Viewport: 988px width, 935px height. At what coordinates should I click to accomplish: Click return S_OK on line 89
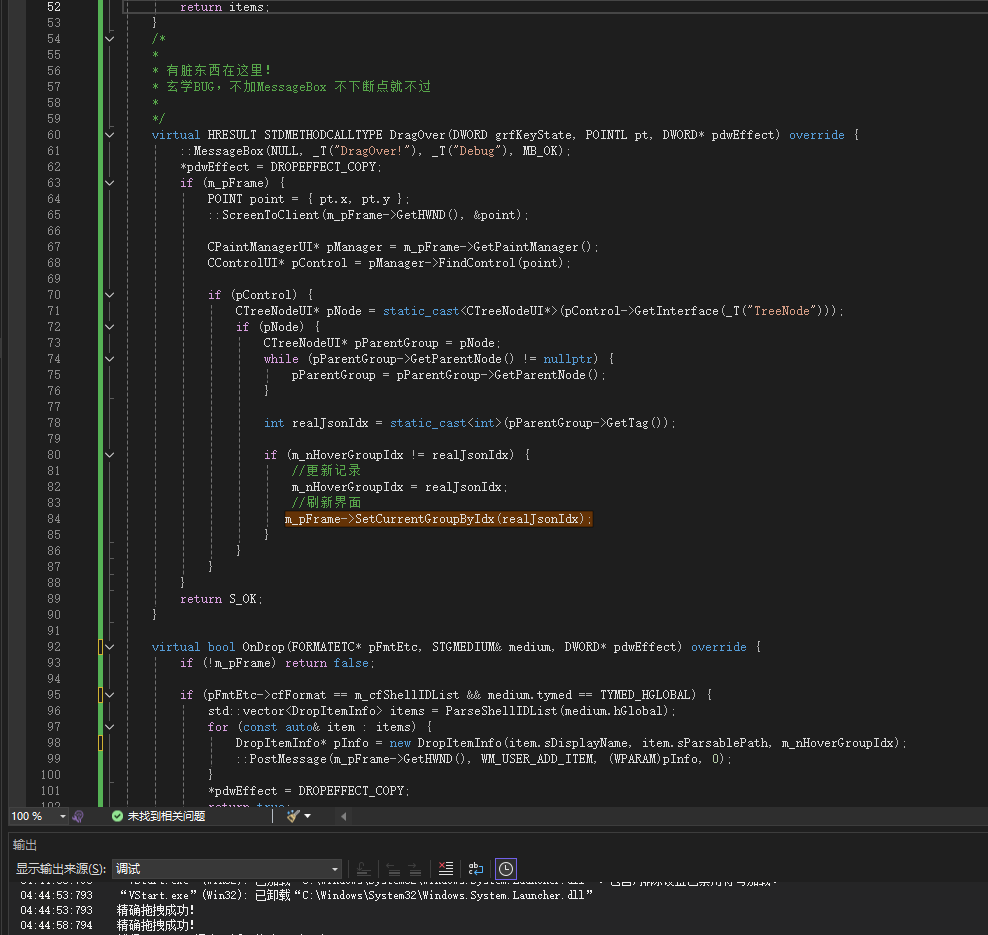[x=221, y=599]
